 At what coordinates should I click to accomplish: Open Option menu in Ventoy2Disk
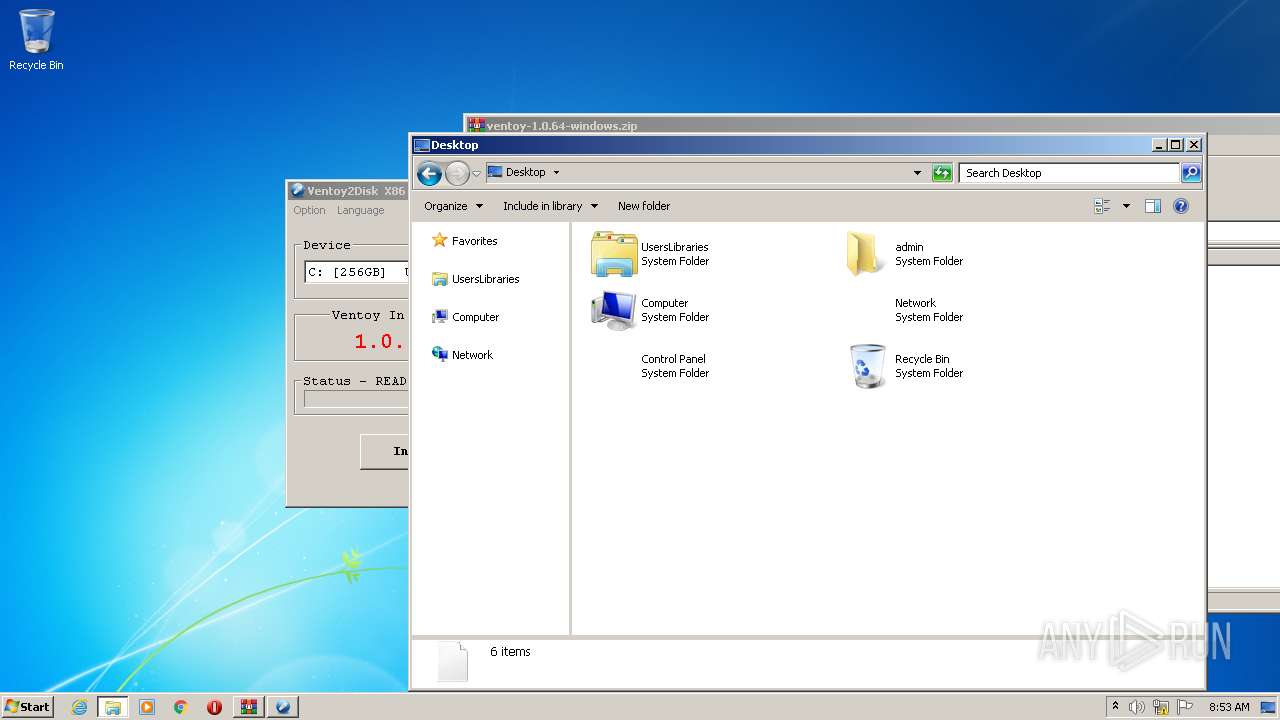pyautogui.click(x=309, y=210)
